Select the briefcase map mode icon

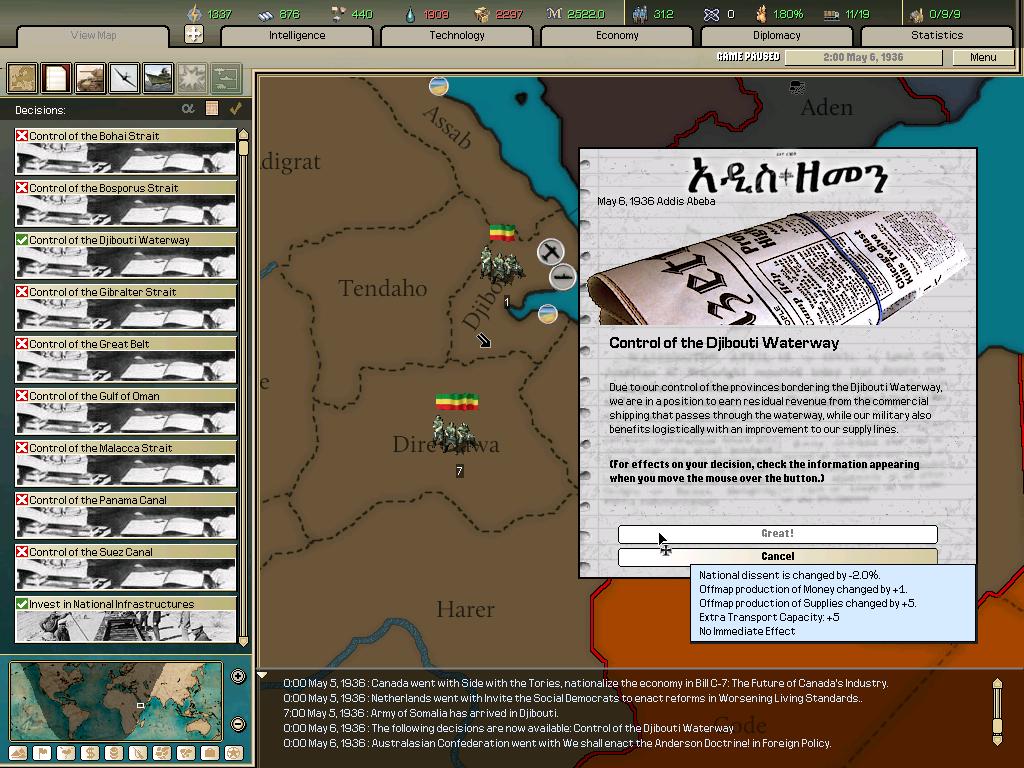(x=210, y=753)
